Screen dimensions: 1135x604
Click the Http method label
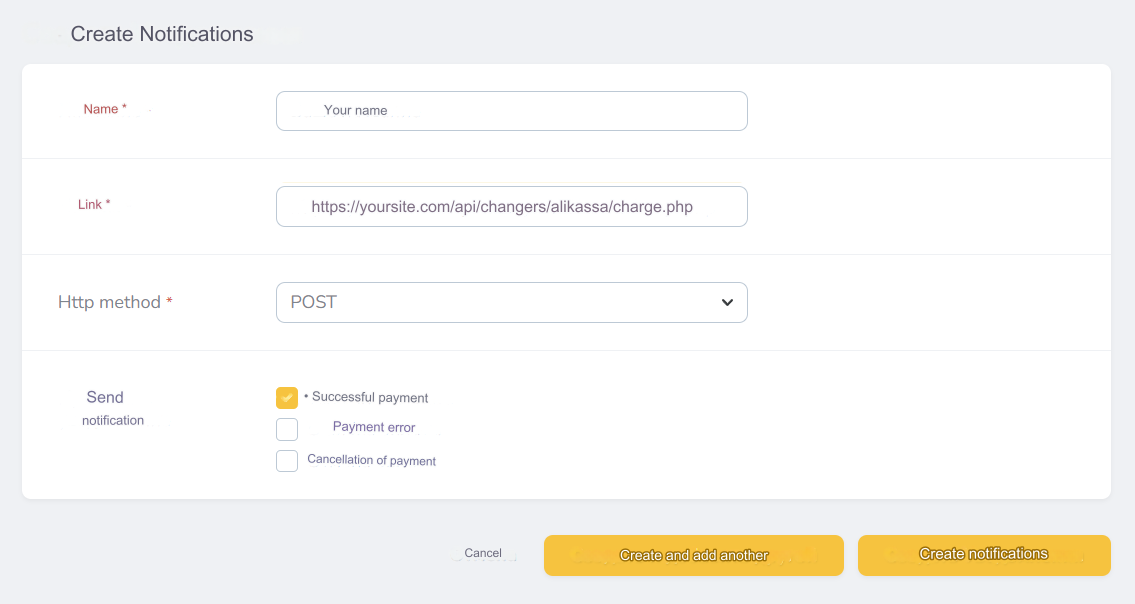click(109, 302)
